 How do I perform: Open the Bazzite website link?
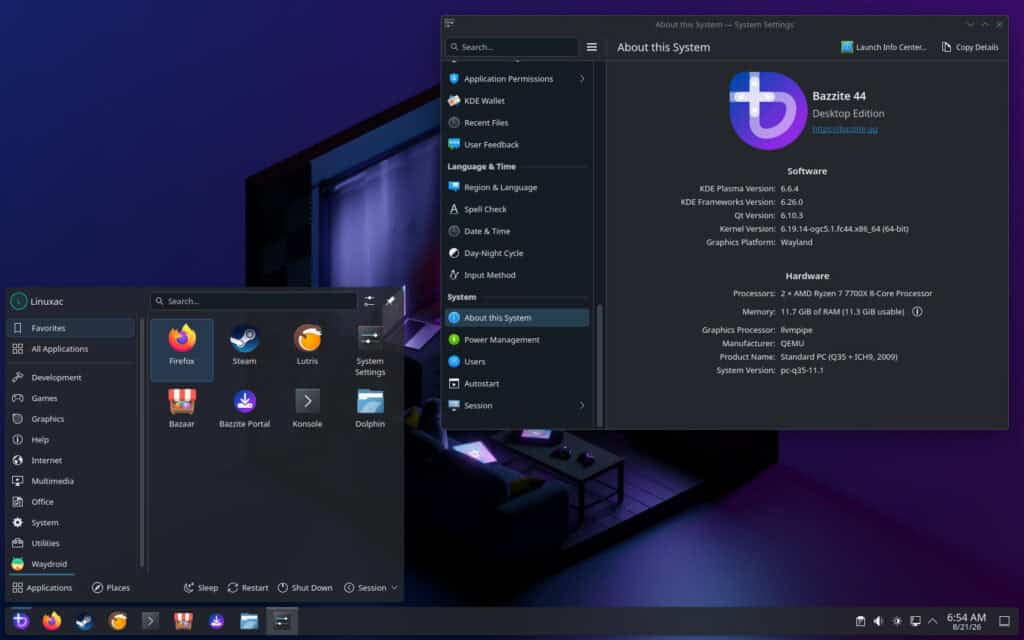pyautogui.click(x=844, y=129)
